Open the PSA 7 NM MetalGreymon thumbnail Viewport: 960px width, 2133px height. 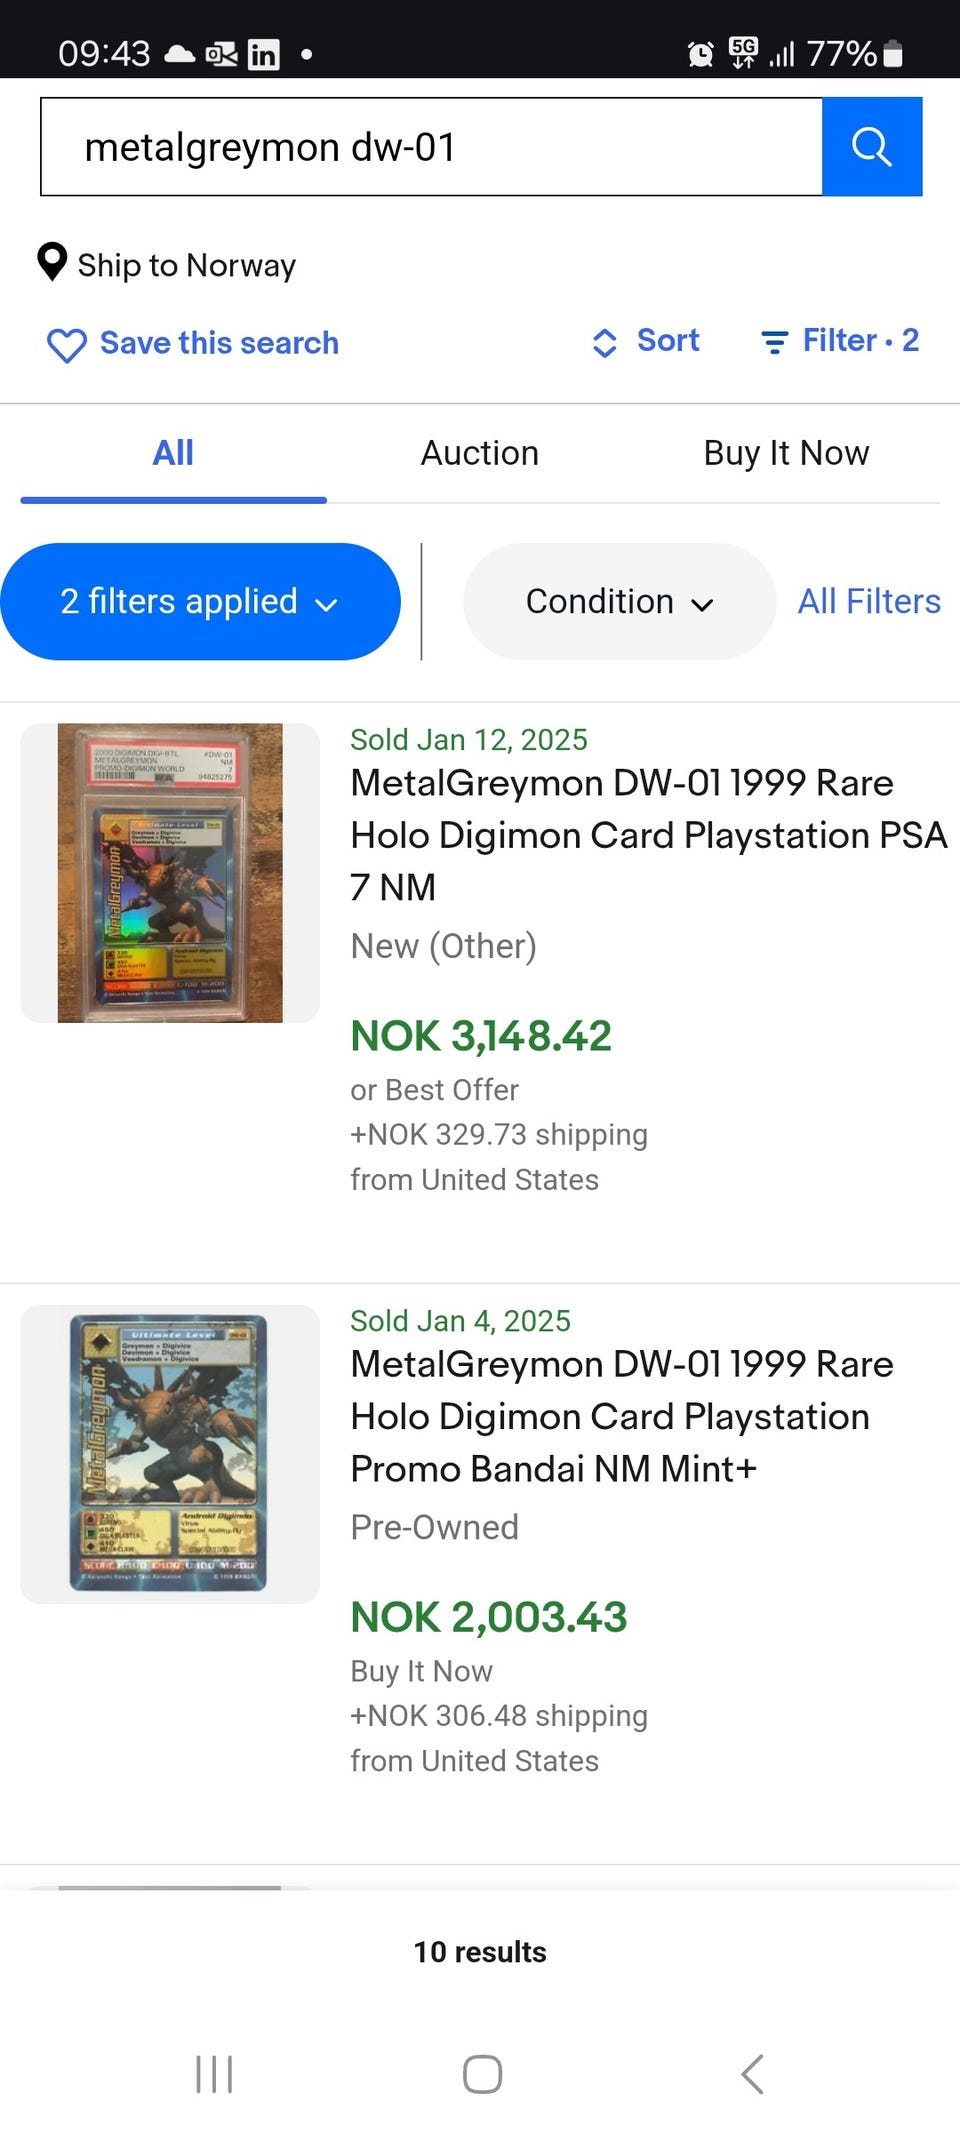pos(170,873)
